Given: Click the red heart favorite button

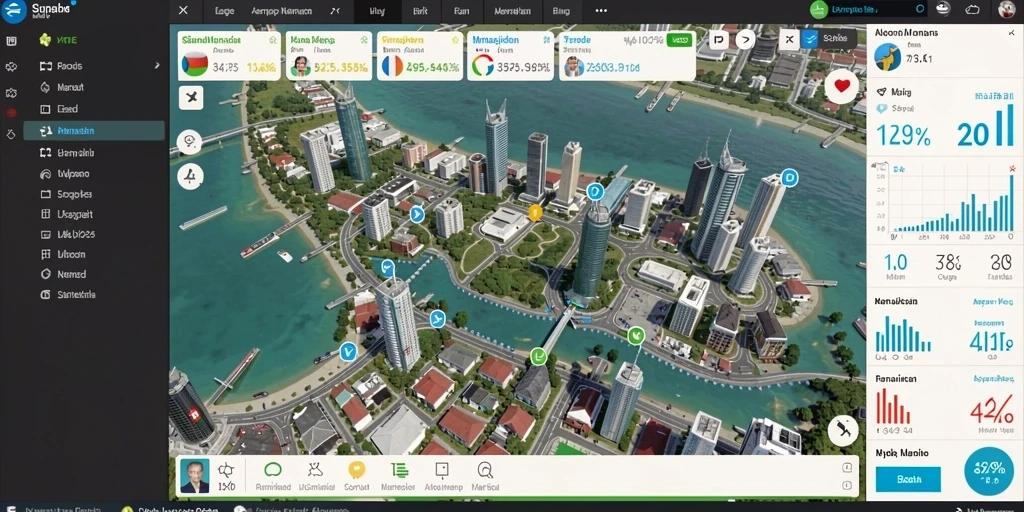Looking at the screenshot, I should [842, 86].
